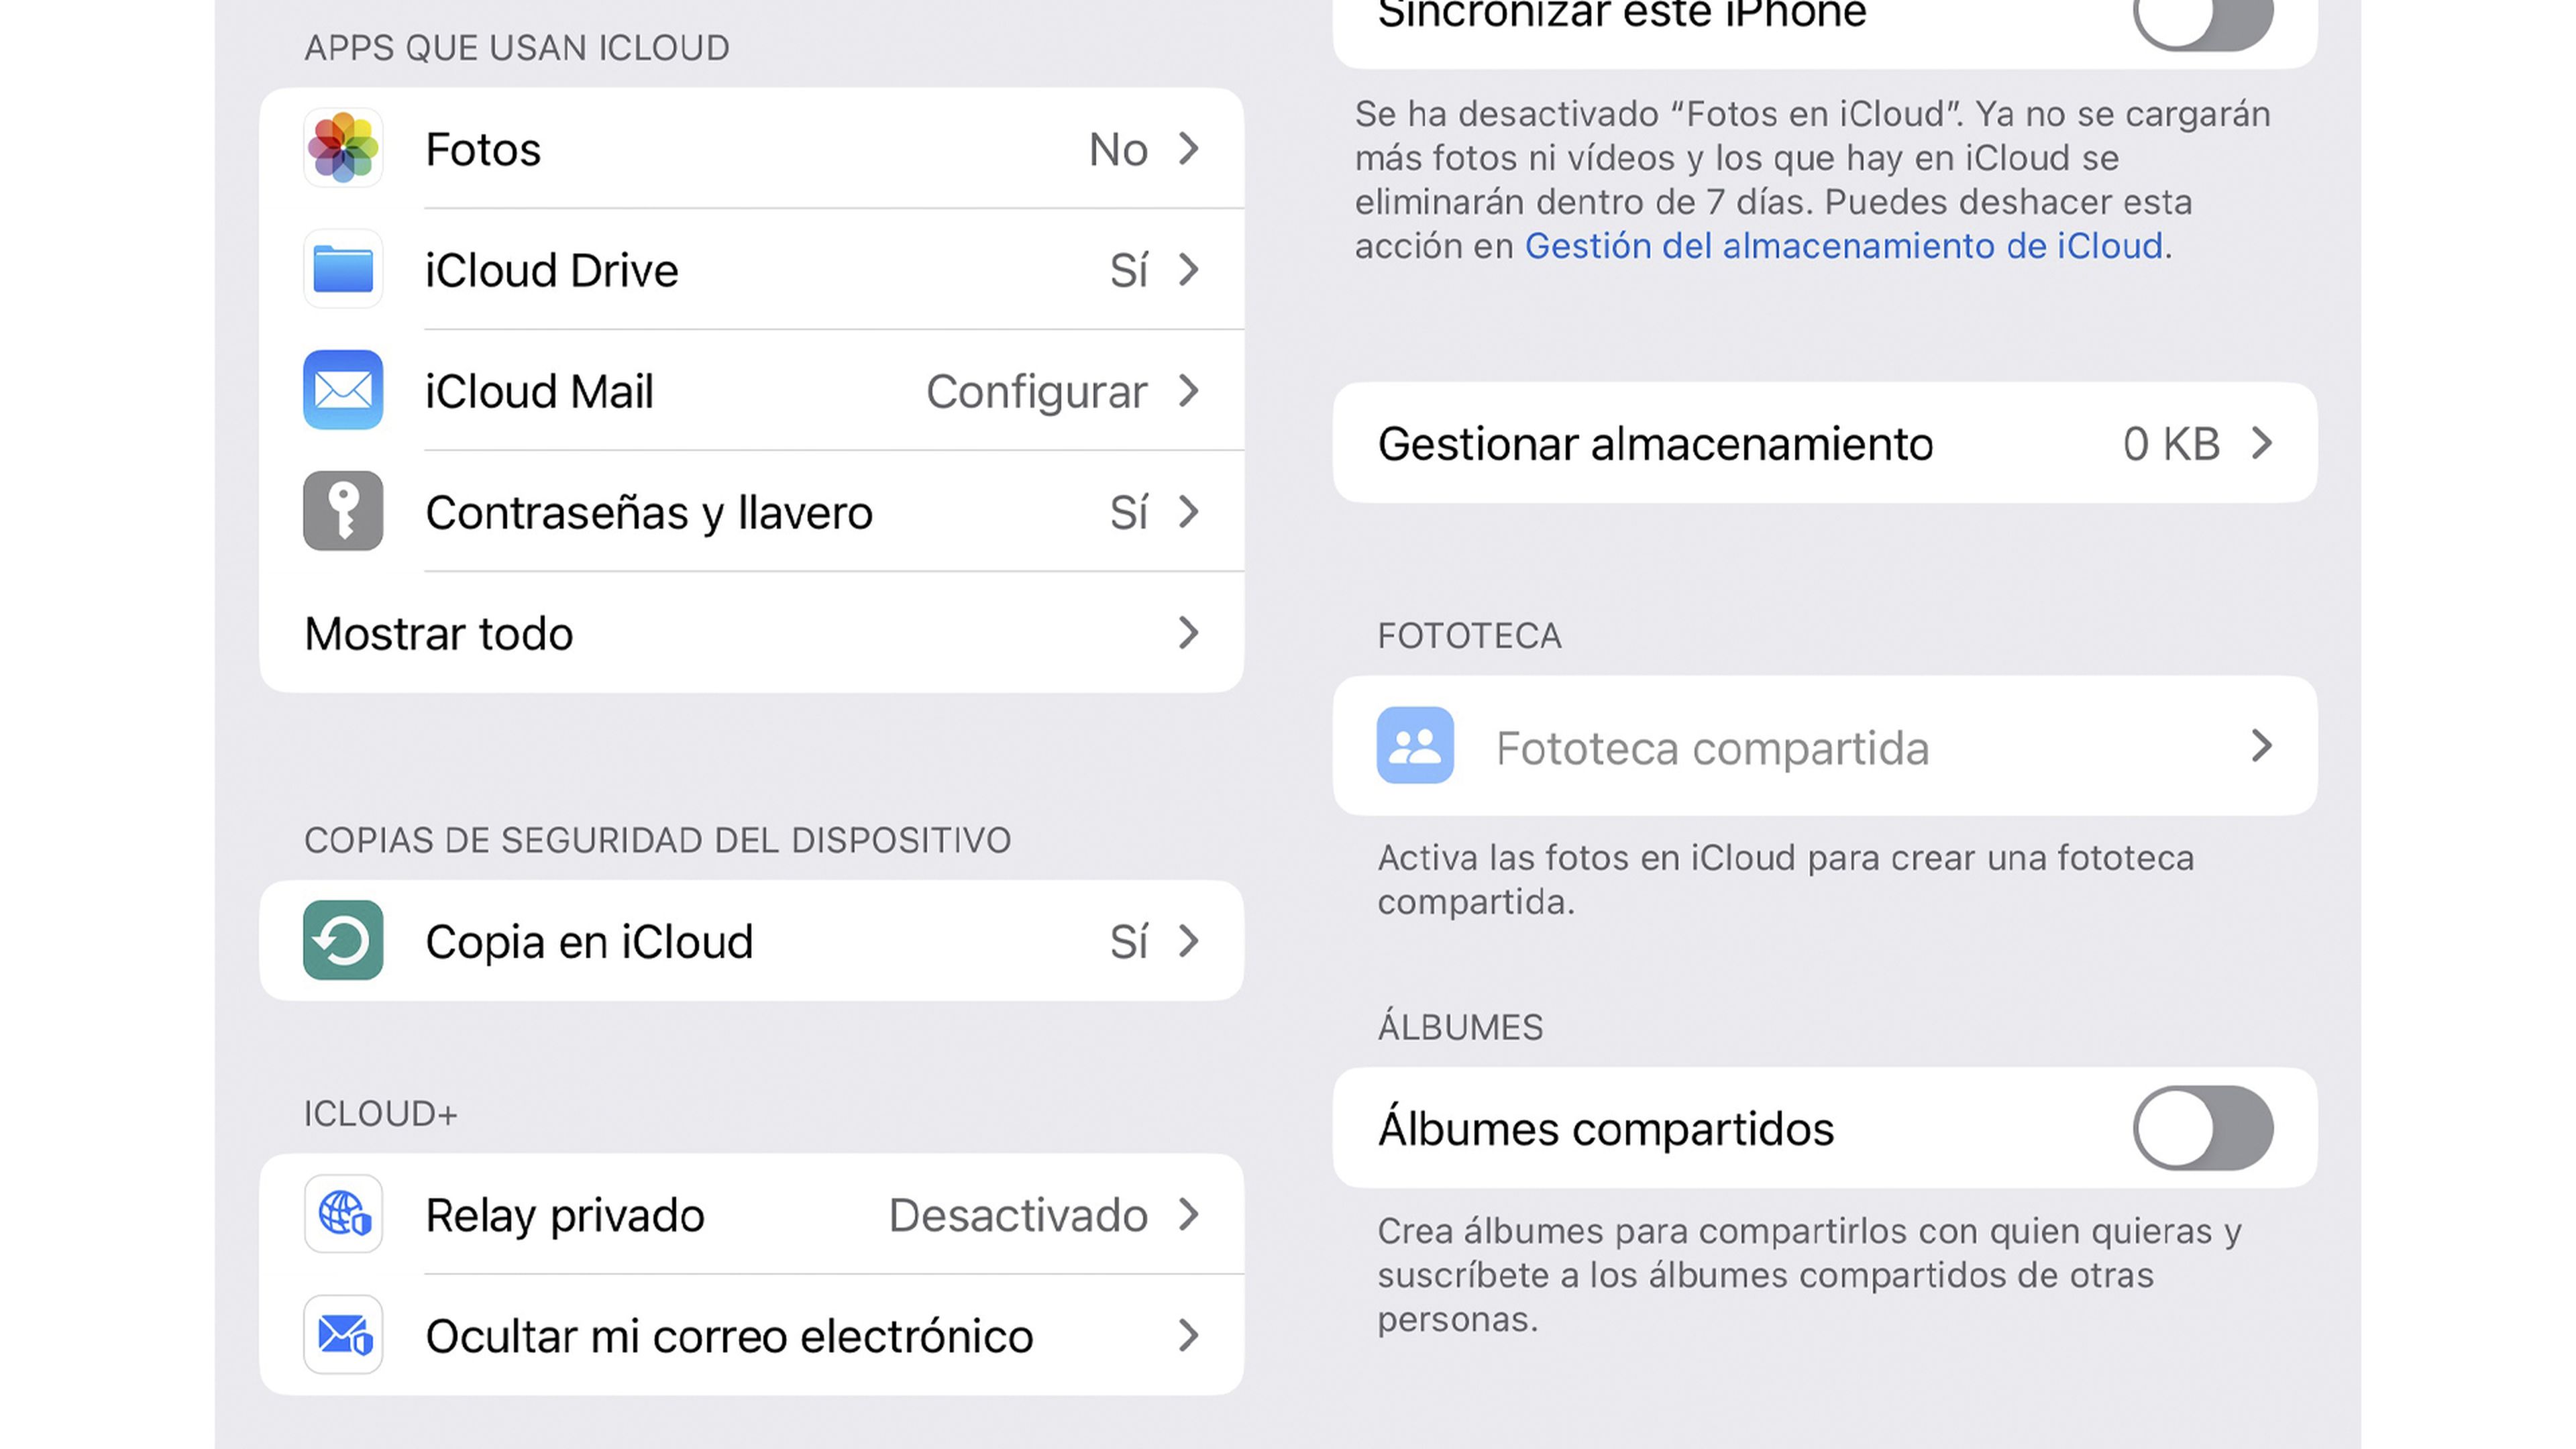
Task: Enable the Sincronizar este iPhone switch
Action: pos(2203,18)
